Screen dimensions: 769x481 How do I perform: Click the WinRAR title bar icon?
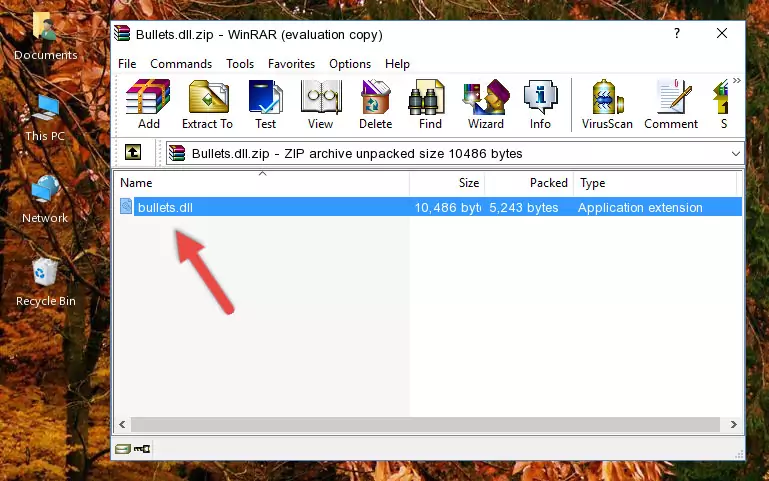tap(122, 34)
